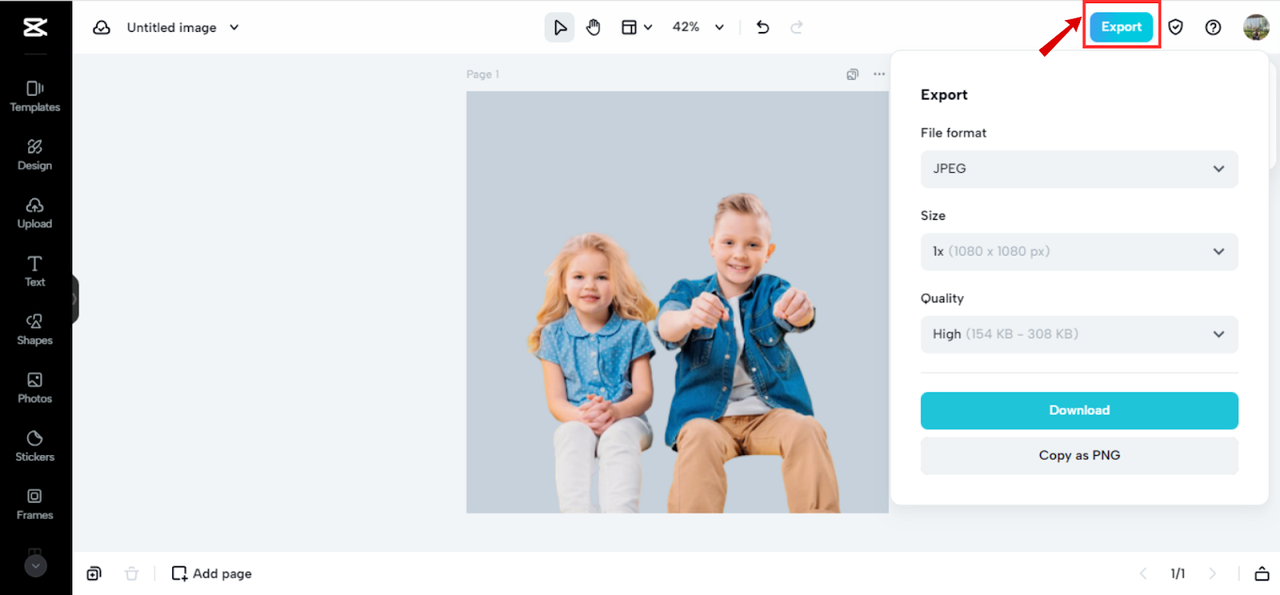Open the shield privacy icon
Screen dimensions: 1280x595
tap(1176, 27)
